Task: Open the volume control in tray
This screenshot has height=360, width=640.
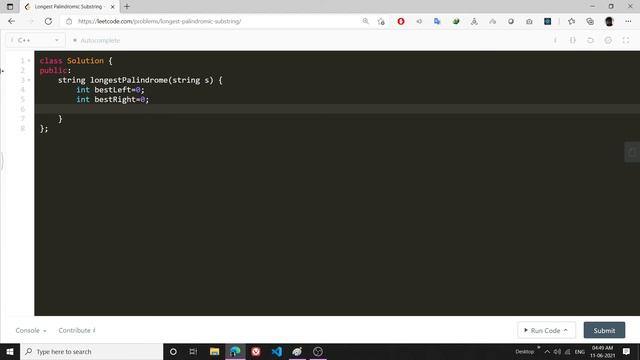Action: click(557, 351)
